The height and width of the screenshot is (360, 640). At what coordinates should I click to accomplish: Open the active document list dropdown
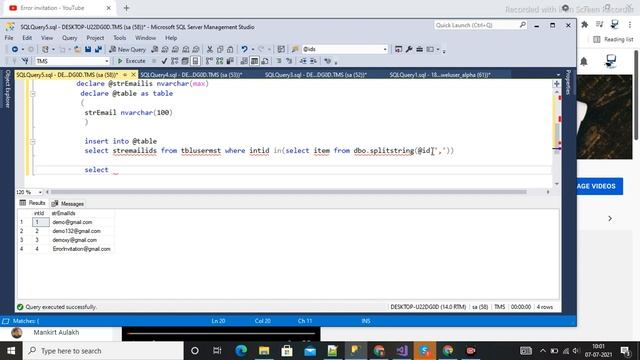click(x=558, y=75)
